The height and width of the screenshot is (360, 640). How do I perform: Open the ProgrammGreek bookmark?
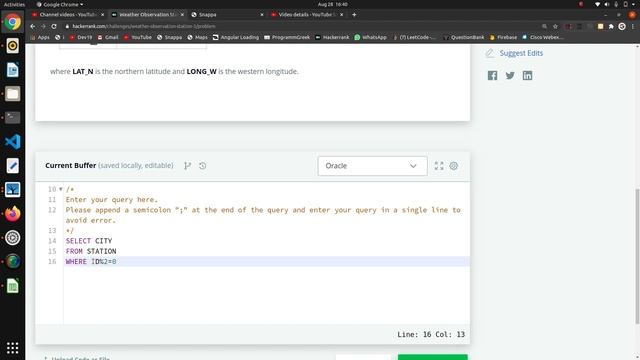coord(287,37)
